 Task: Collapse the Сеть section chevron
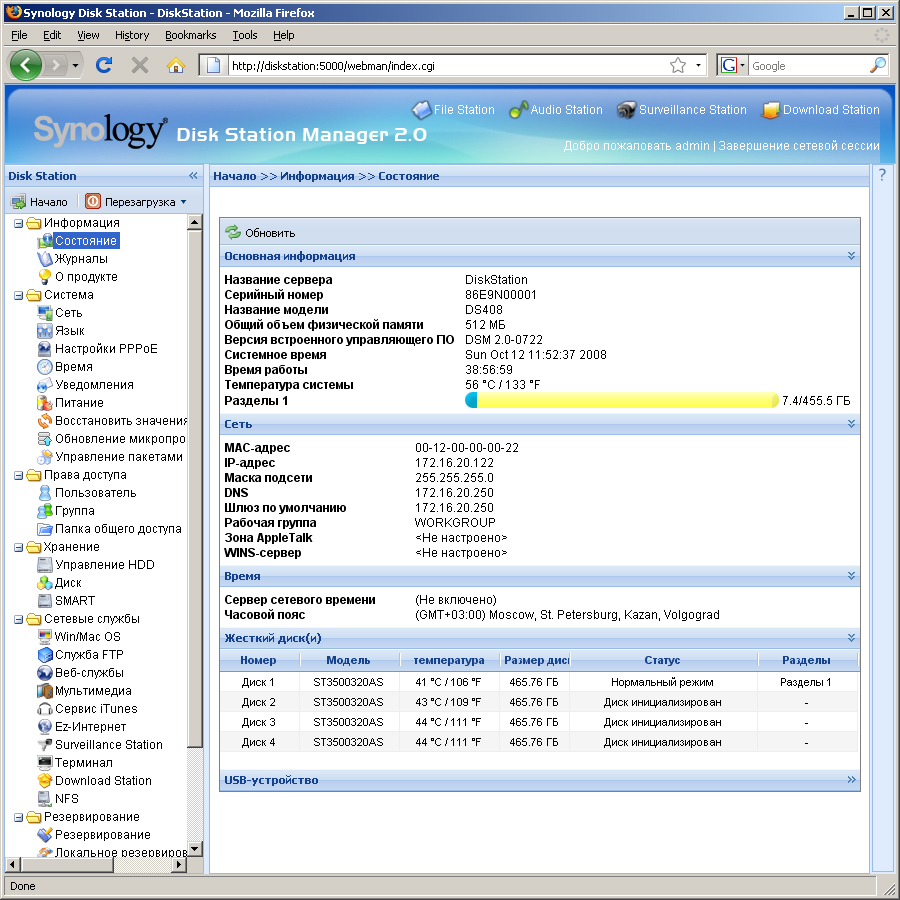point(851,424)
